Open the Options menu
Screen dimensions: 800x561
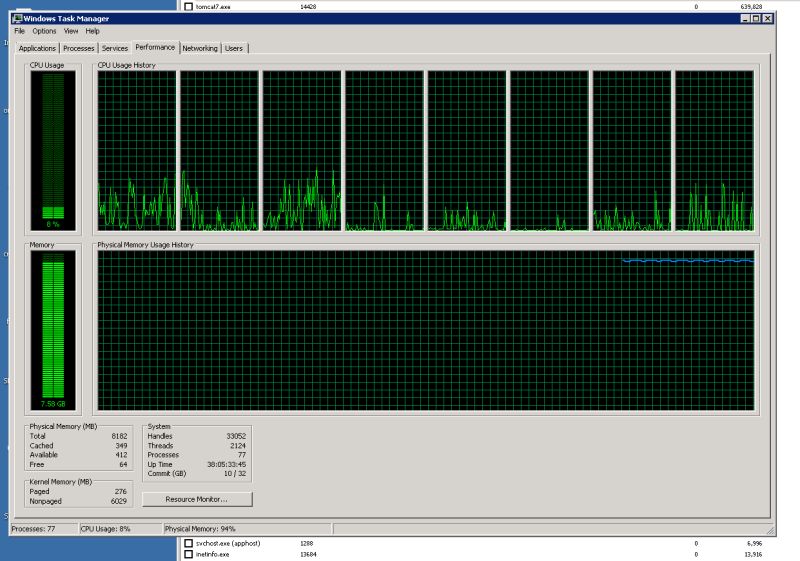click(x=44, y=31)
